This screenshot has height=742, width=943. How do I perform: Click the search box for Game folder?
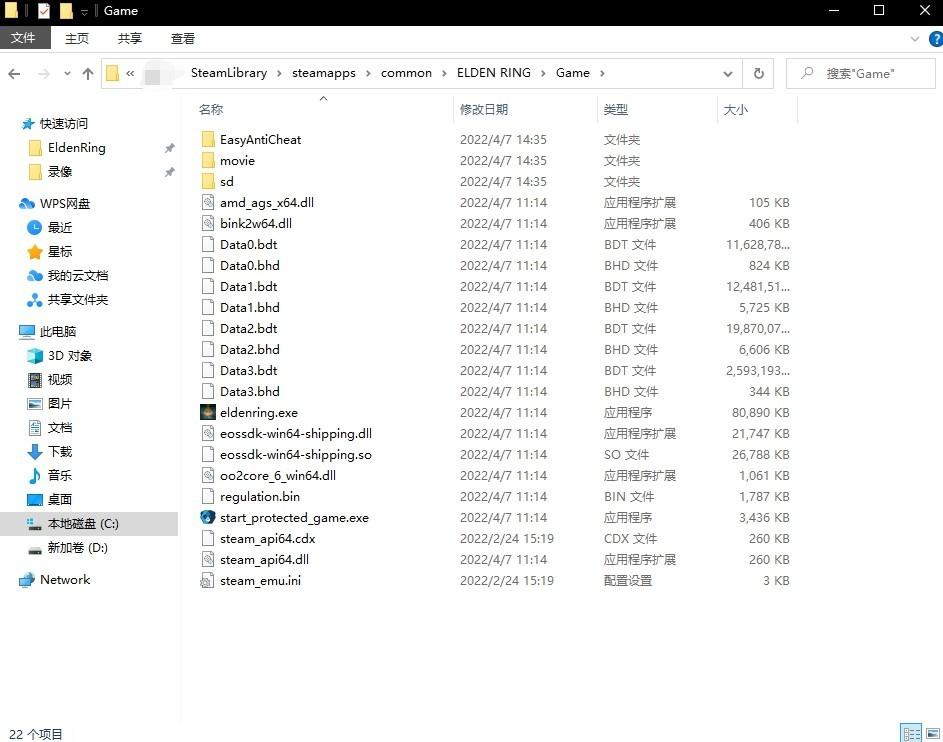click(865, 73)
